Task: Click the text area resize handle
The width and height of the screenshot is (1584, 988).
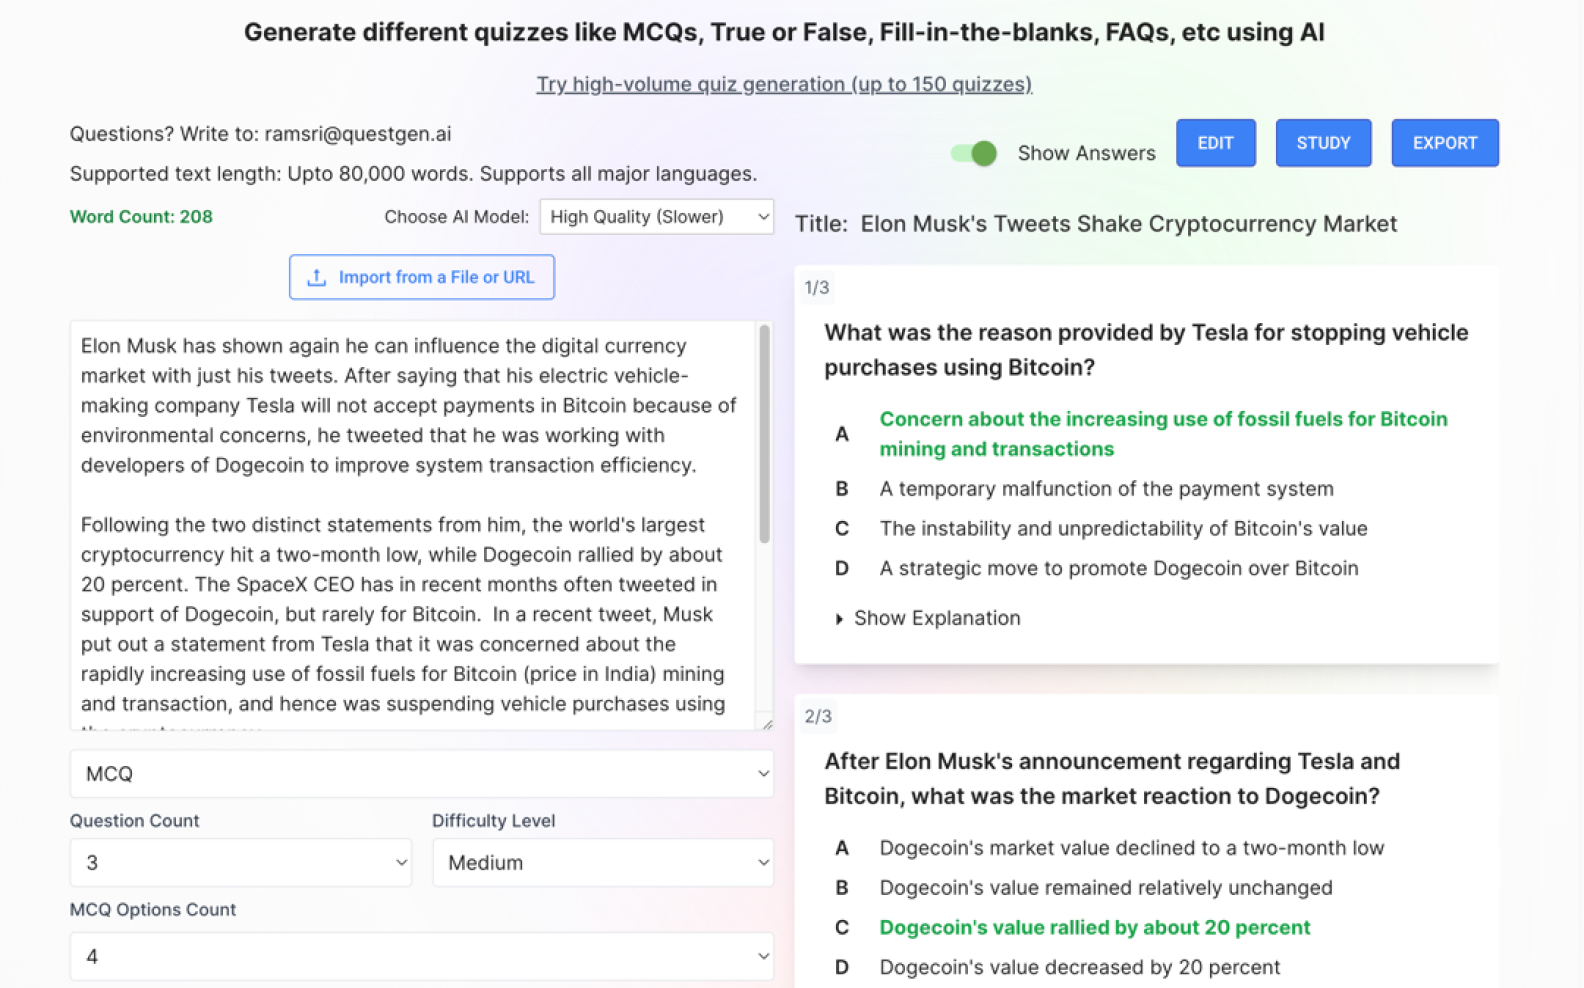Action: pyautogui.click(x=766, y=723)
